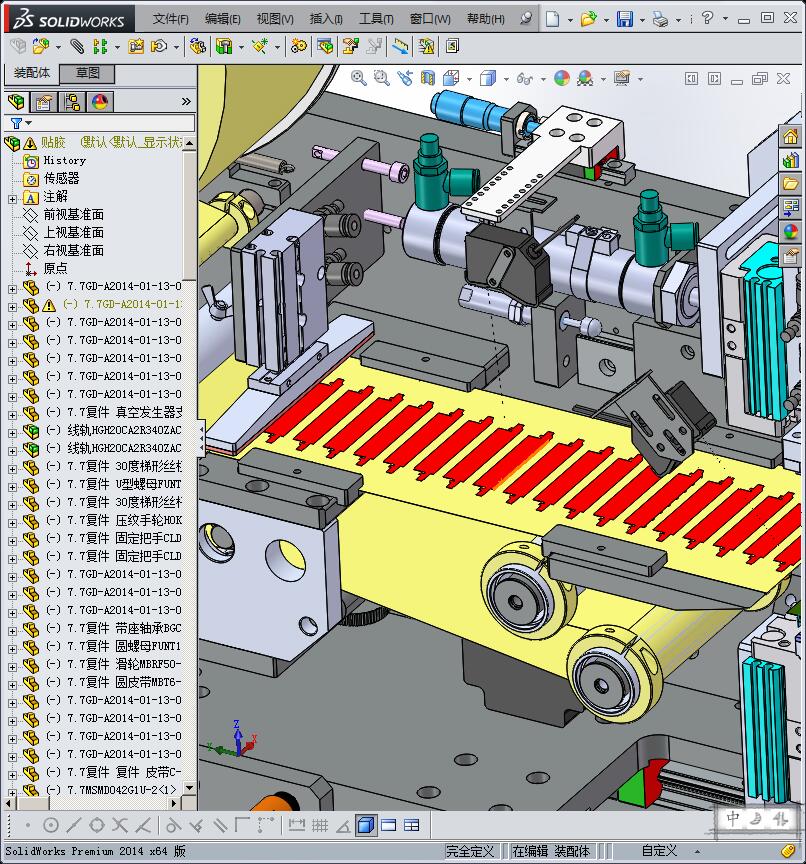Open the Design Library task pane icon

(x=791, y=160)
